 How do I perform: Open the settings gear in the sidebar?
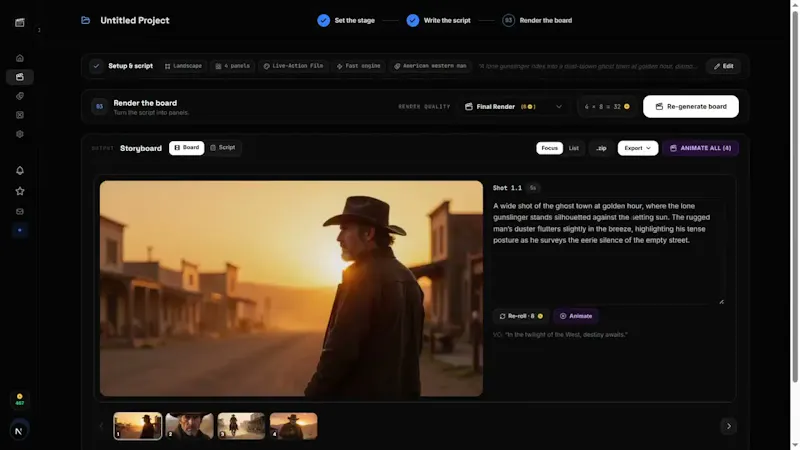pyautogui.click(x=19, y=134)
